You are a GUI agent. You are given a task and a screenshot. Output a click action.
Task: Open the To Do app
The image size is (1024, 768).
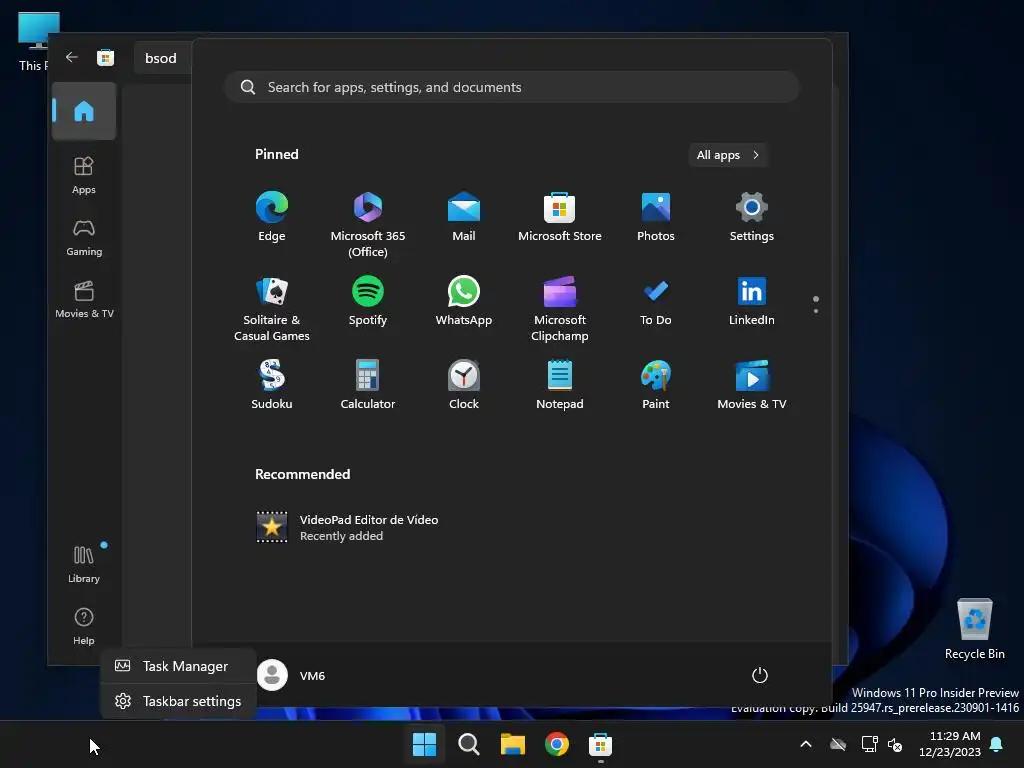pyautogui.click(x=656, y=301)
